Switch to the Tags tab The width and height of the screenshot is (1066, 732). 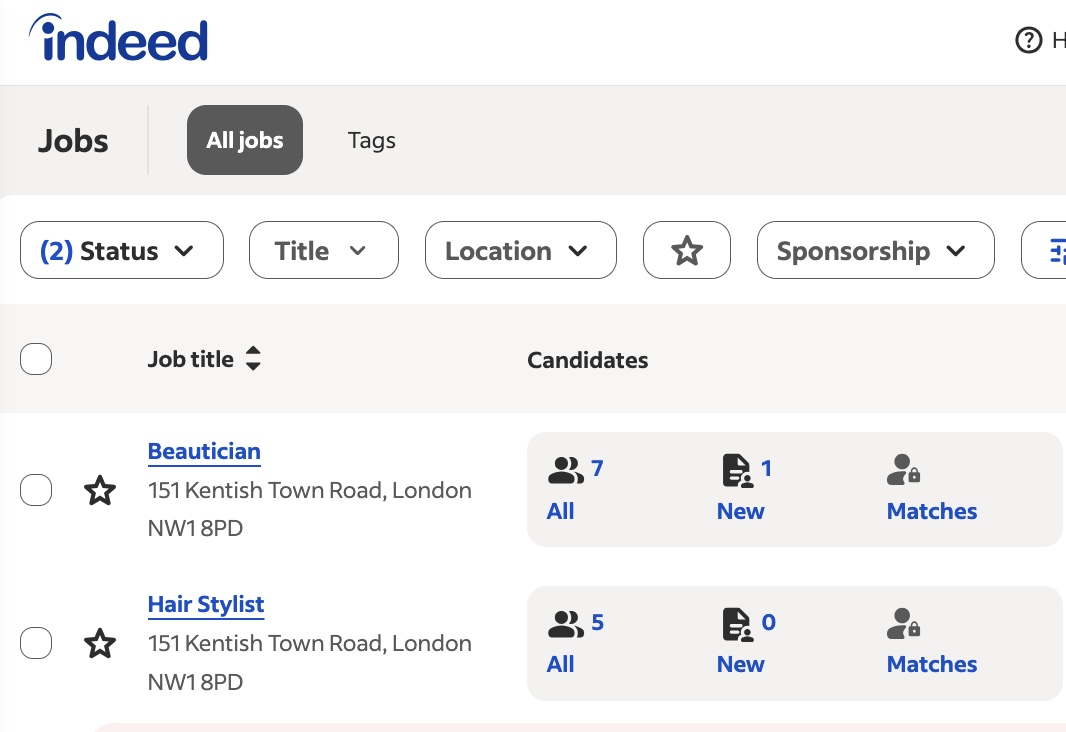[371, 140]
